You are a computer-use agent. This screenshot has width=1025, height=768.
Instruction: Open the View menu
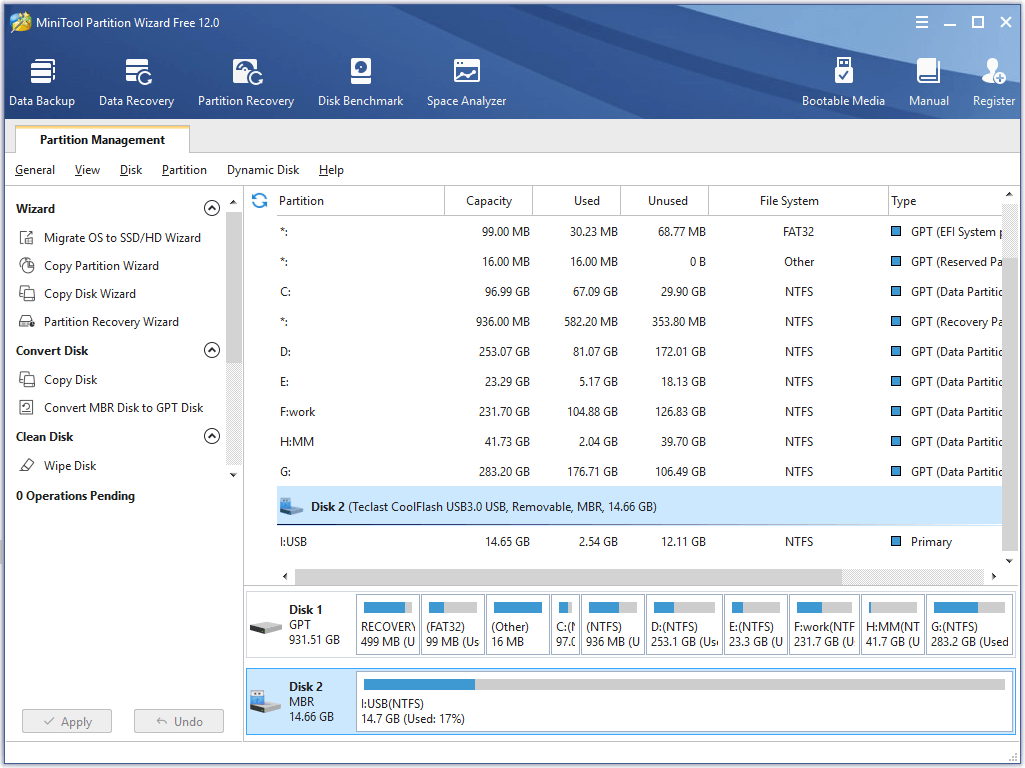(x=87, y=170)
